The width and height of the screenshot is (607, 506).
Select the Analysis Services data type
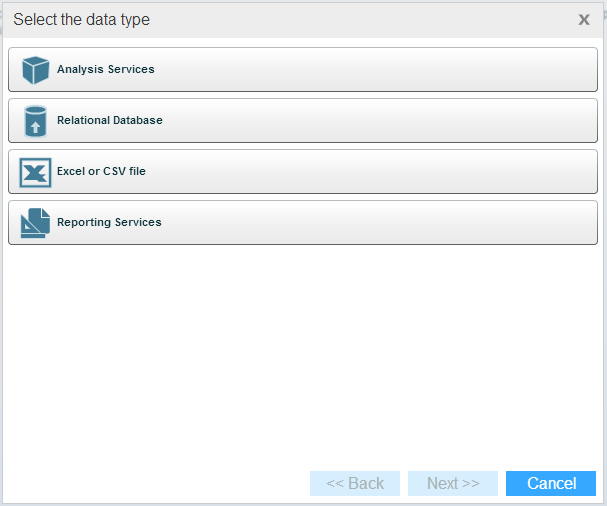[302, 70]
